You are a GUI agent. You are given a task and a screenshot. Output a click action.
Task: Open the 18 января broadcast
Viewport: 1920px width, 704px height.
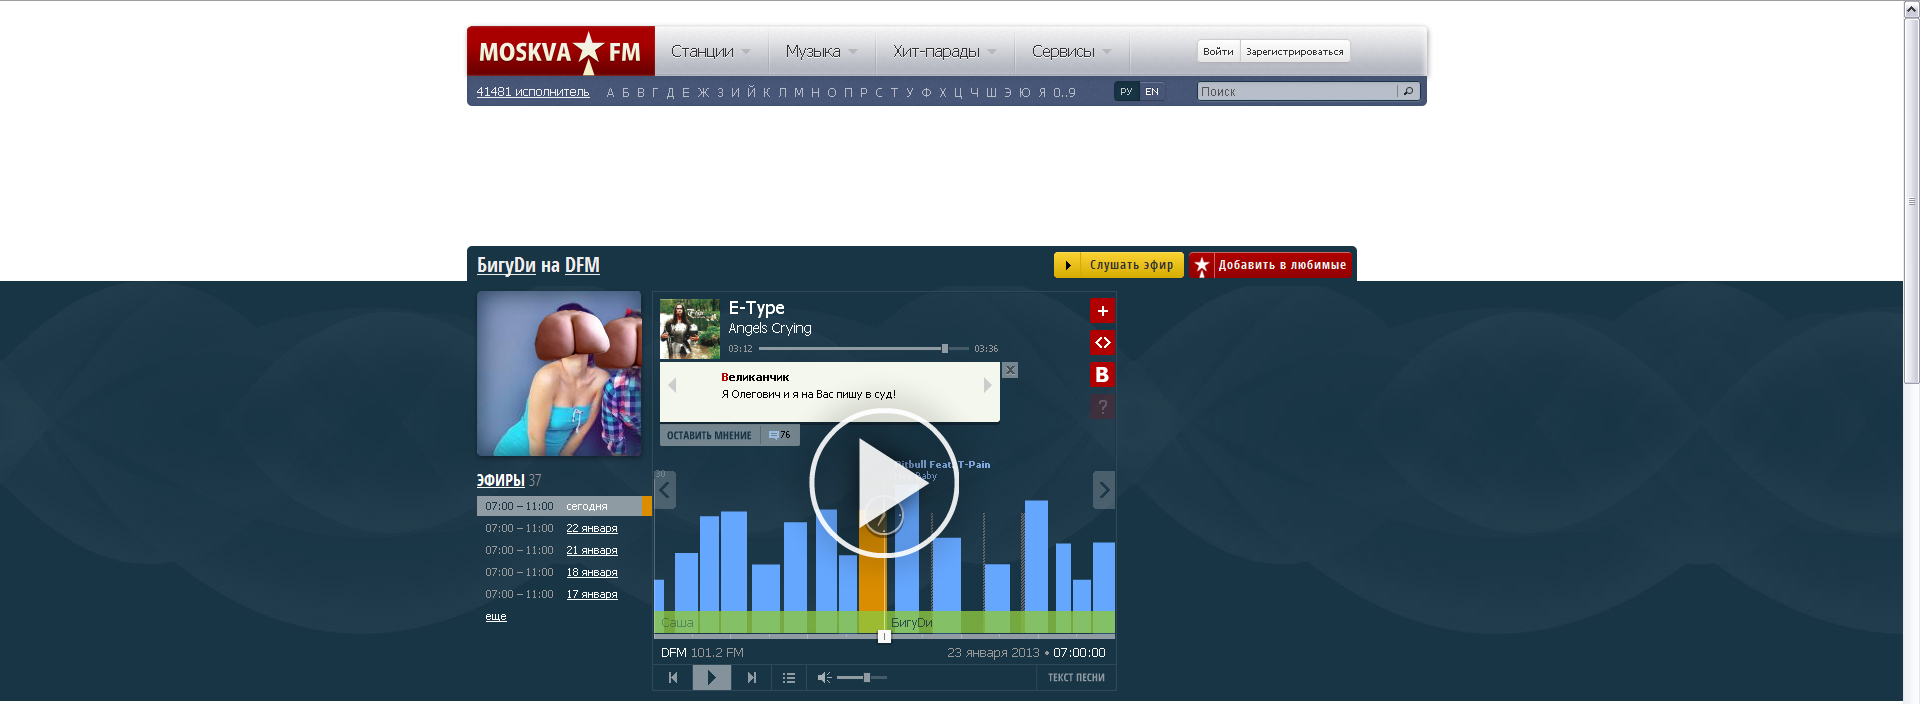tap(592, 572)
